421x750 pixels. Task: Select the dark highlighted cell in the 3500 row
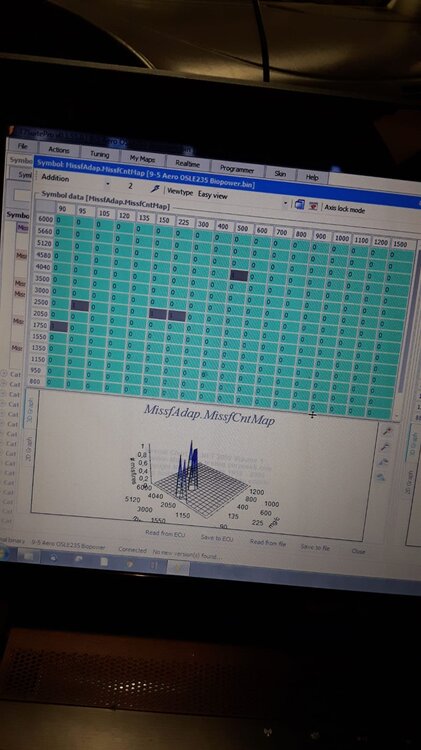point(239,275)
